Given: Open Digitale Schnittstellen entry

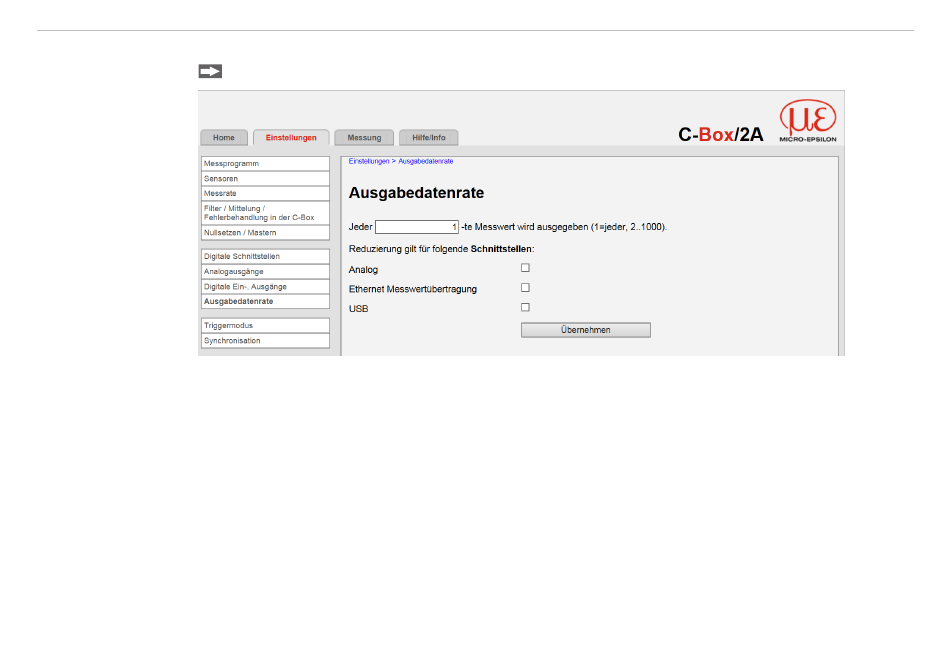Looking at the screenshot, I should (x=265, y=256).
